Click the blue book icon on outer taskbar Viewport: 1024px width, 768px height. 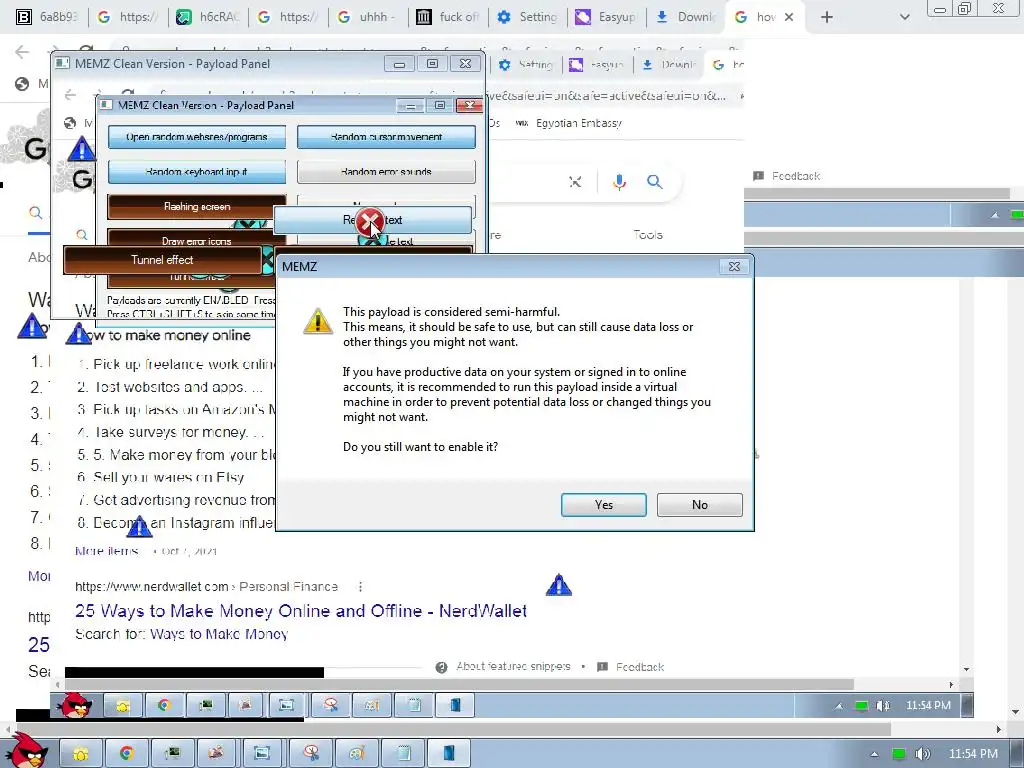click(x=449, y=754)
